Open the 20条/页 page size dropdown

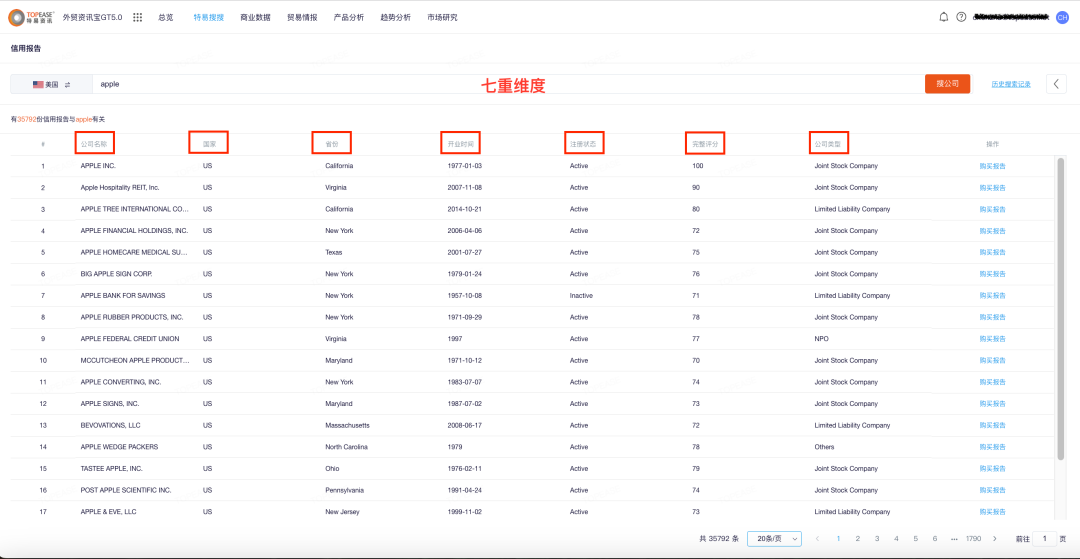tap(774, 538)
